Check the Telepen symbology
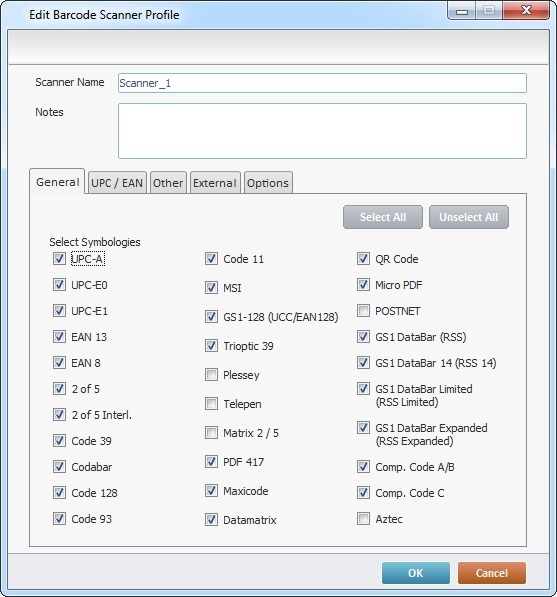 pyautogui.click(x=211, y=404)
